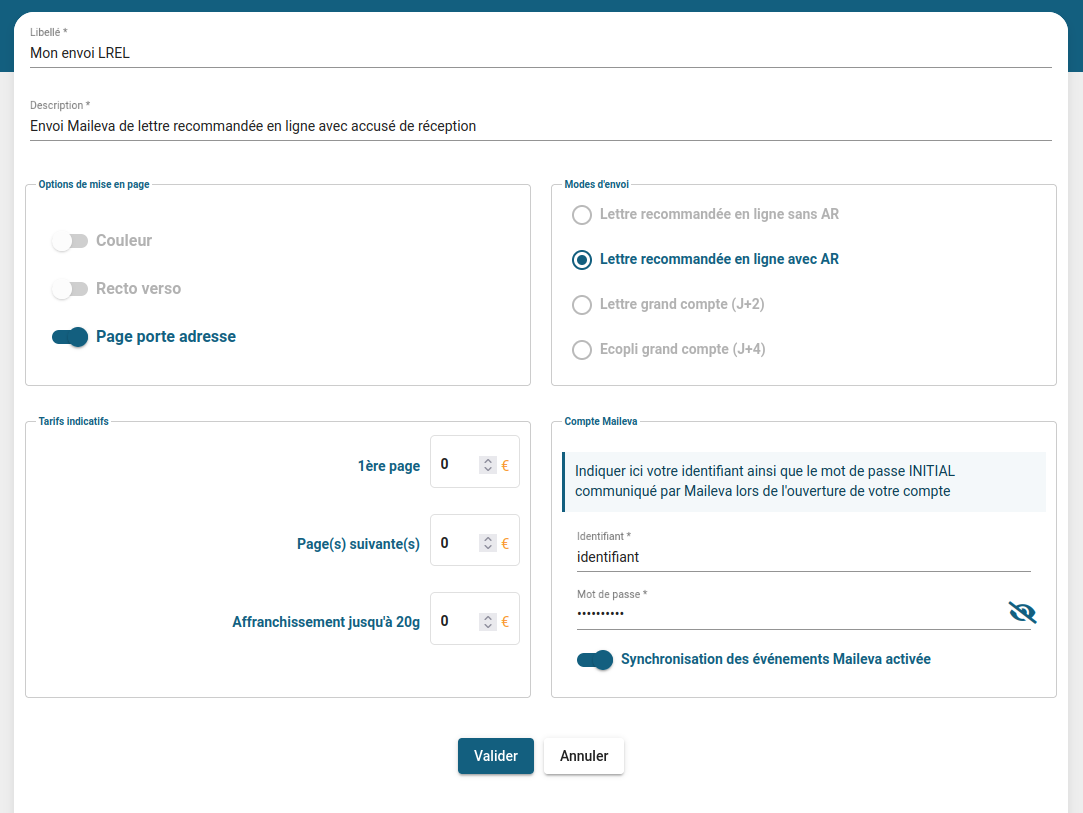This screenshot has width=1083, height=813.
Task: Toggle password visibility eye icon
Action: pyautogui.click(x=1022, y=613)
